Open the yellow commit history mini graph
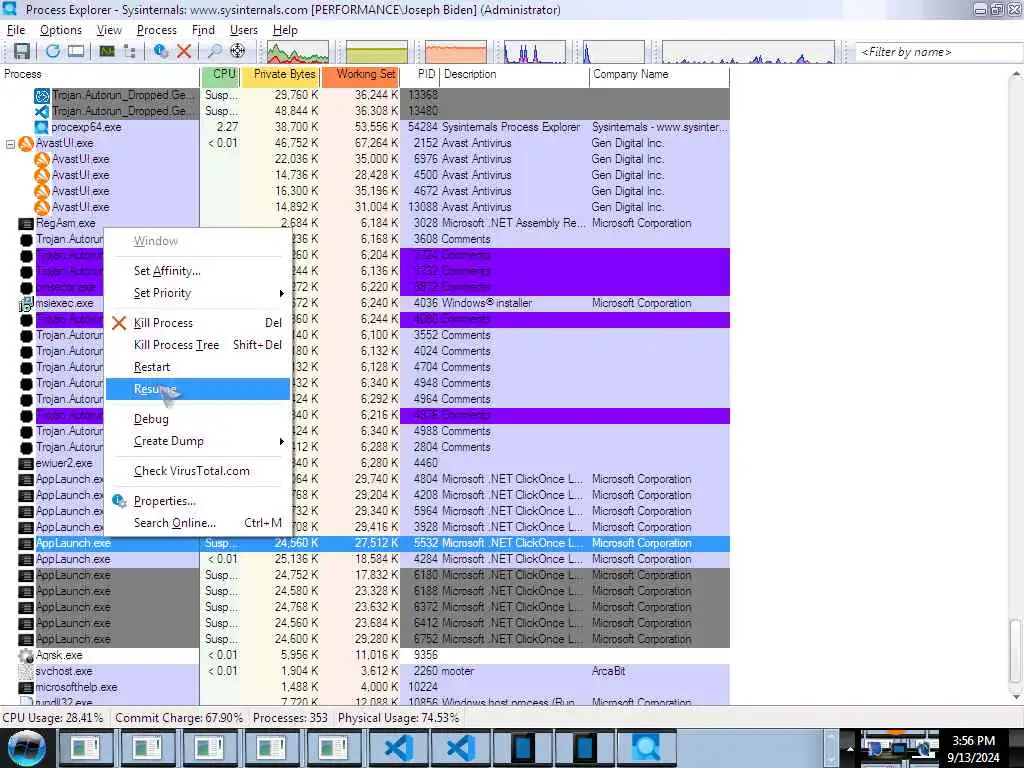Image resolution: width=1024 pixels, height=768 pixels. click(377, 52)
